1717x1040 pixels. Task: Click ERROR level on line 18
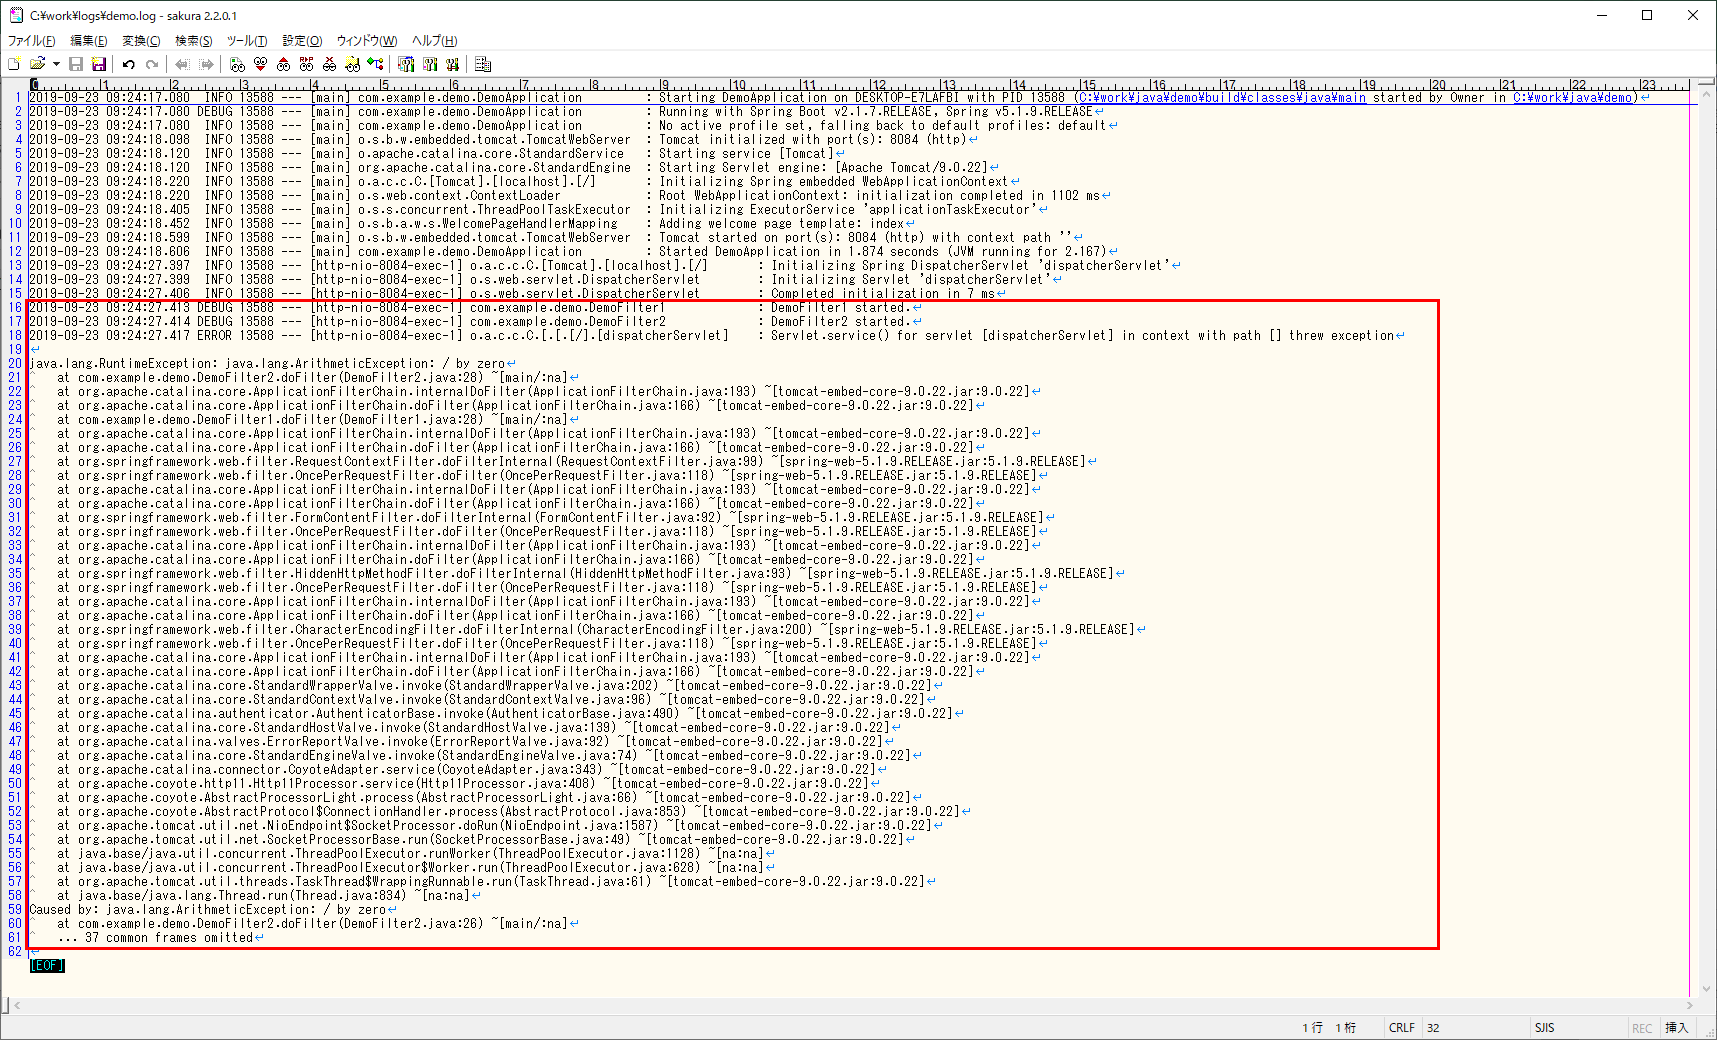tap(214, 336)
